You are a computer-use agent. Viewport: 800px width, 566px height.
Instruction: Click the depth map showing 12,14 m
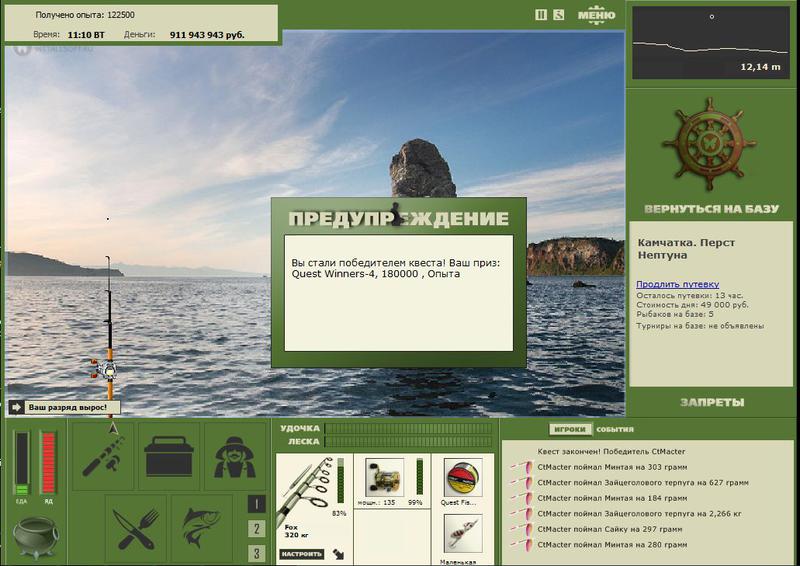point(711,42)
